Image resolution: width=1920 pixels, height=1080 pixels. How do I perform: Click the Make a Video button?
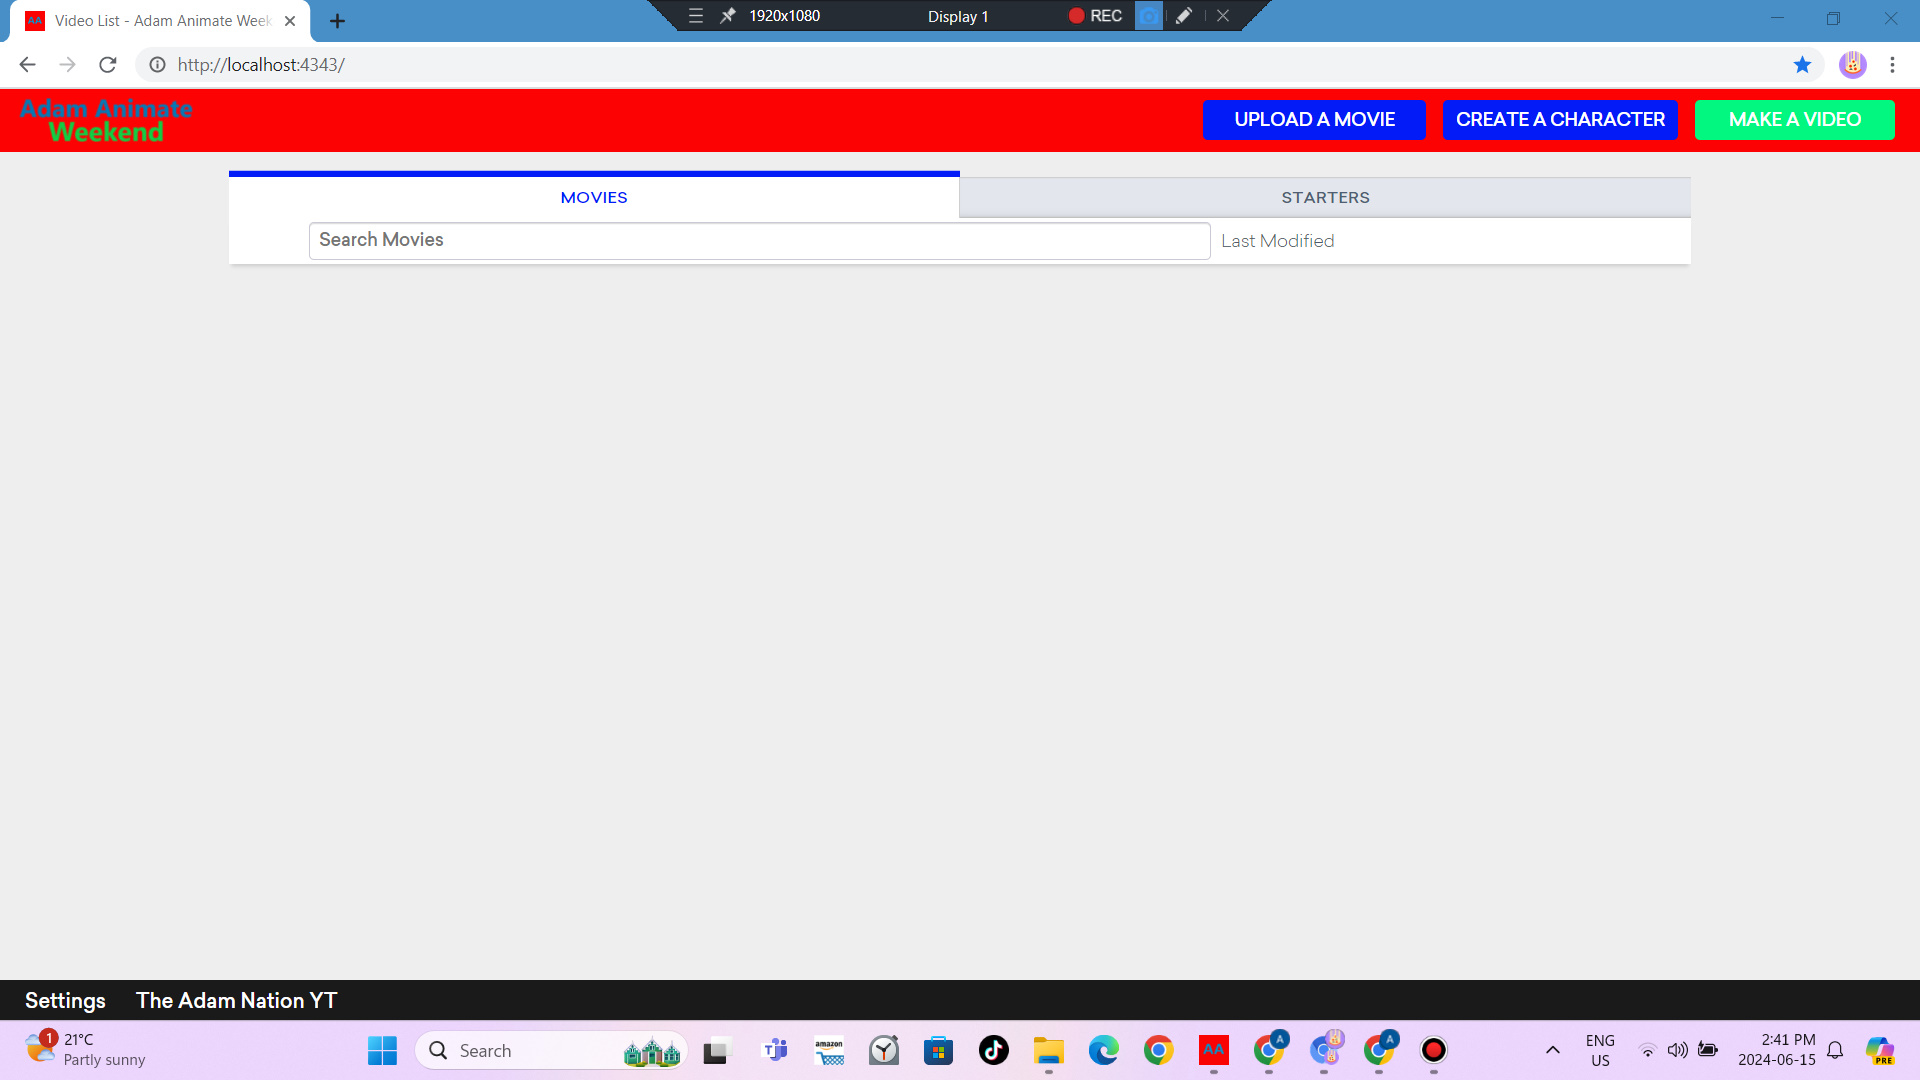(1794, 120)
